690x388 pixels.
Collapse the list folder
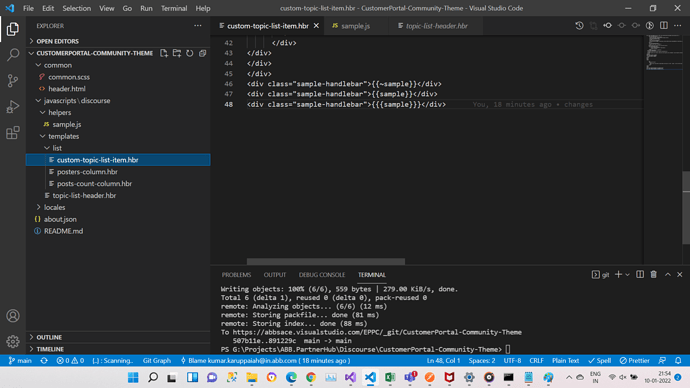click(47, 148)
